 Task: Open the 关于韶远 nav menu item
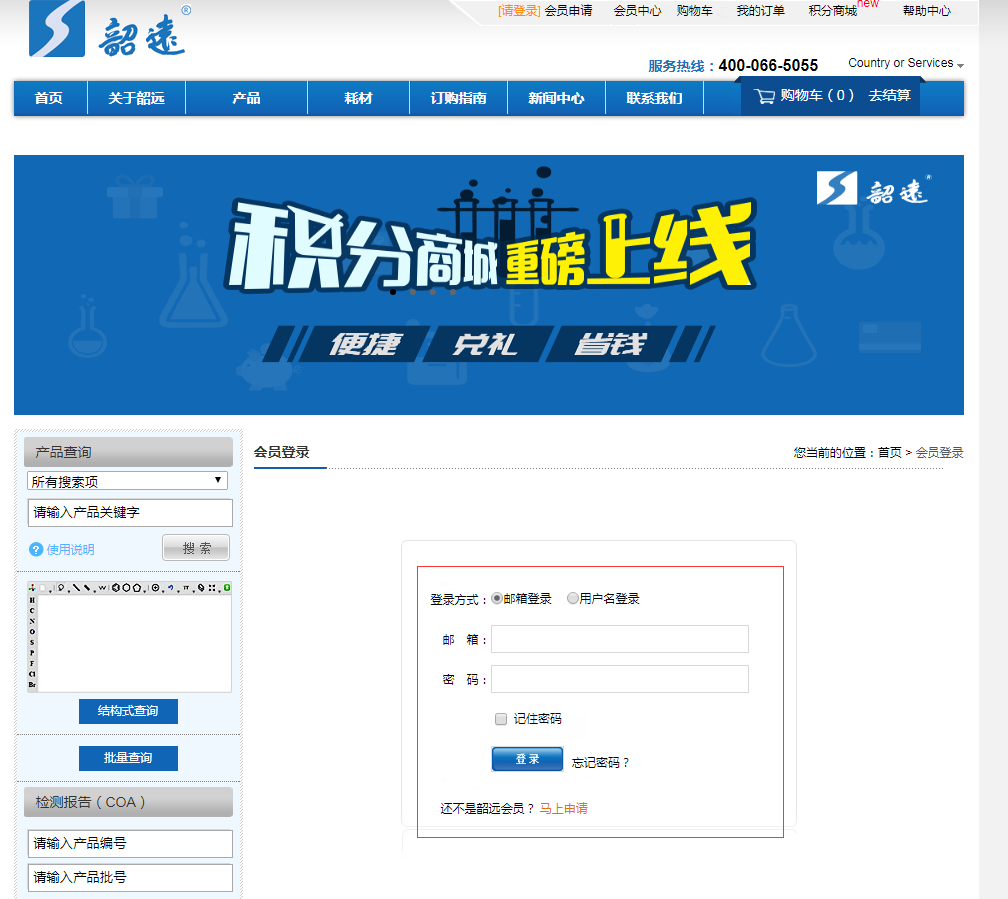(136, 98)
